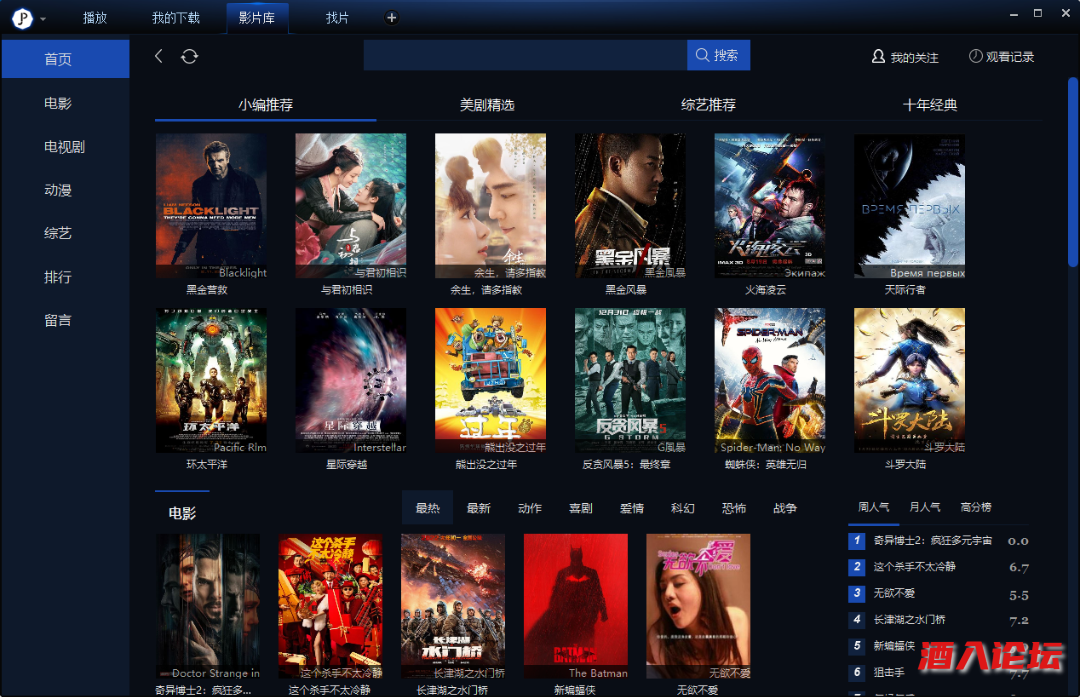The width and height of the screenshot is (1080, 697).
Task: Open the 斗罗大陆 poster
Action: 909,380
